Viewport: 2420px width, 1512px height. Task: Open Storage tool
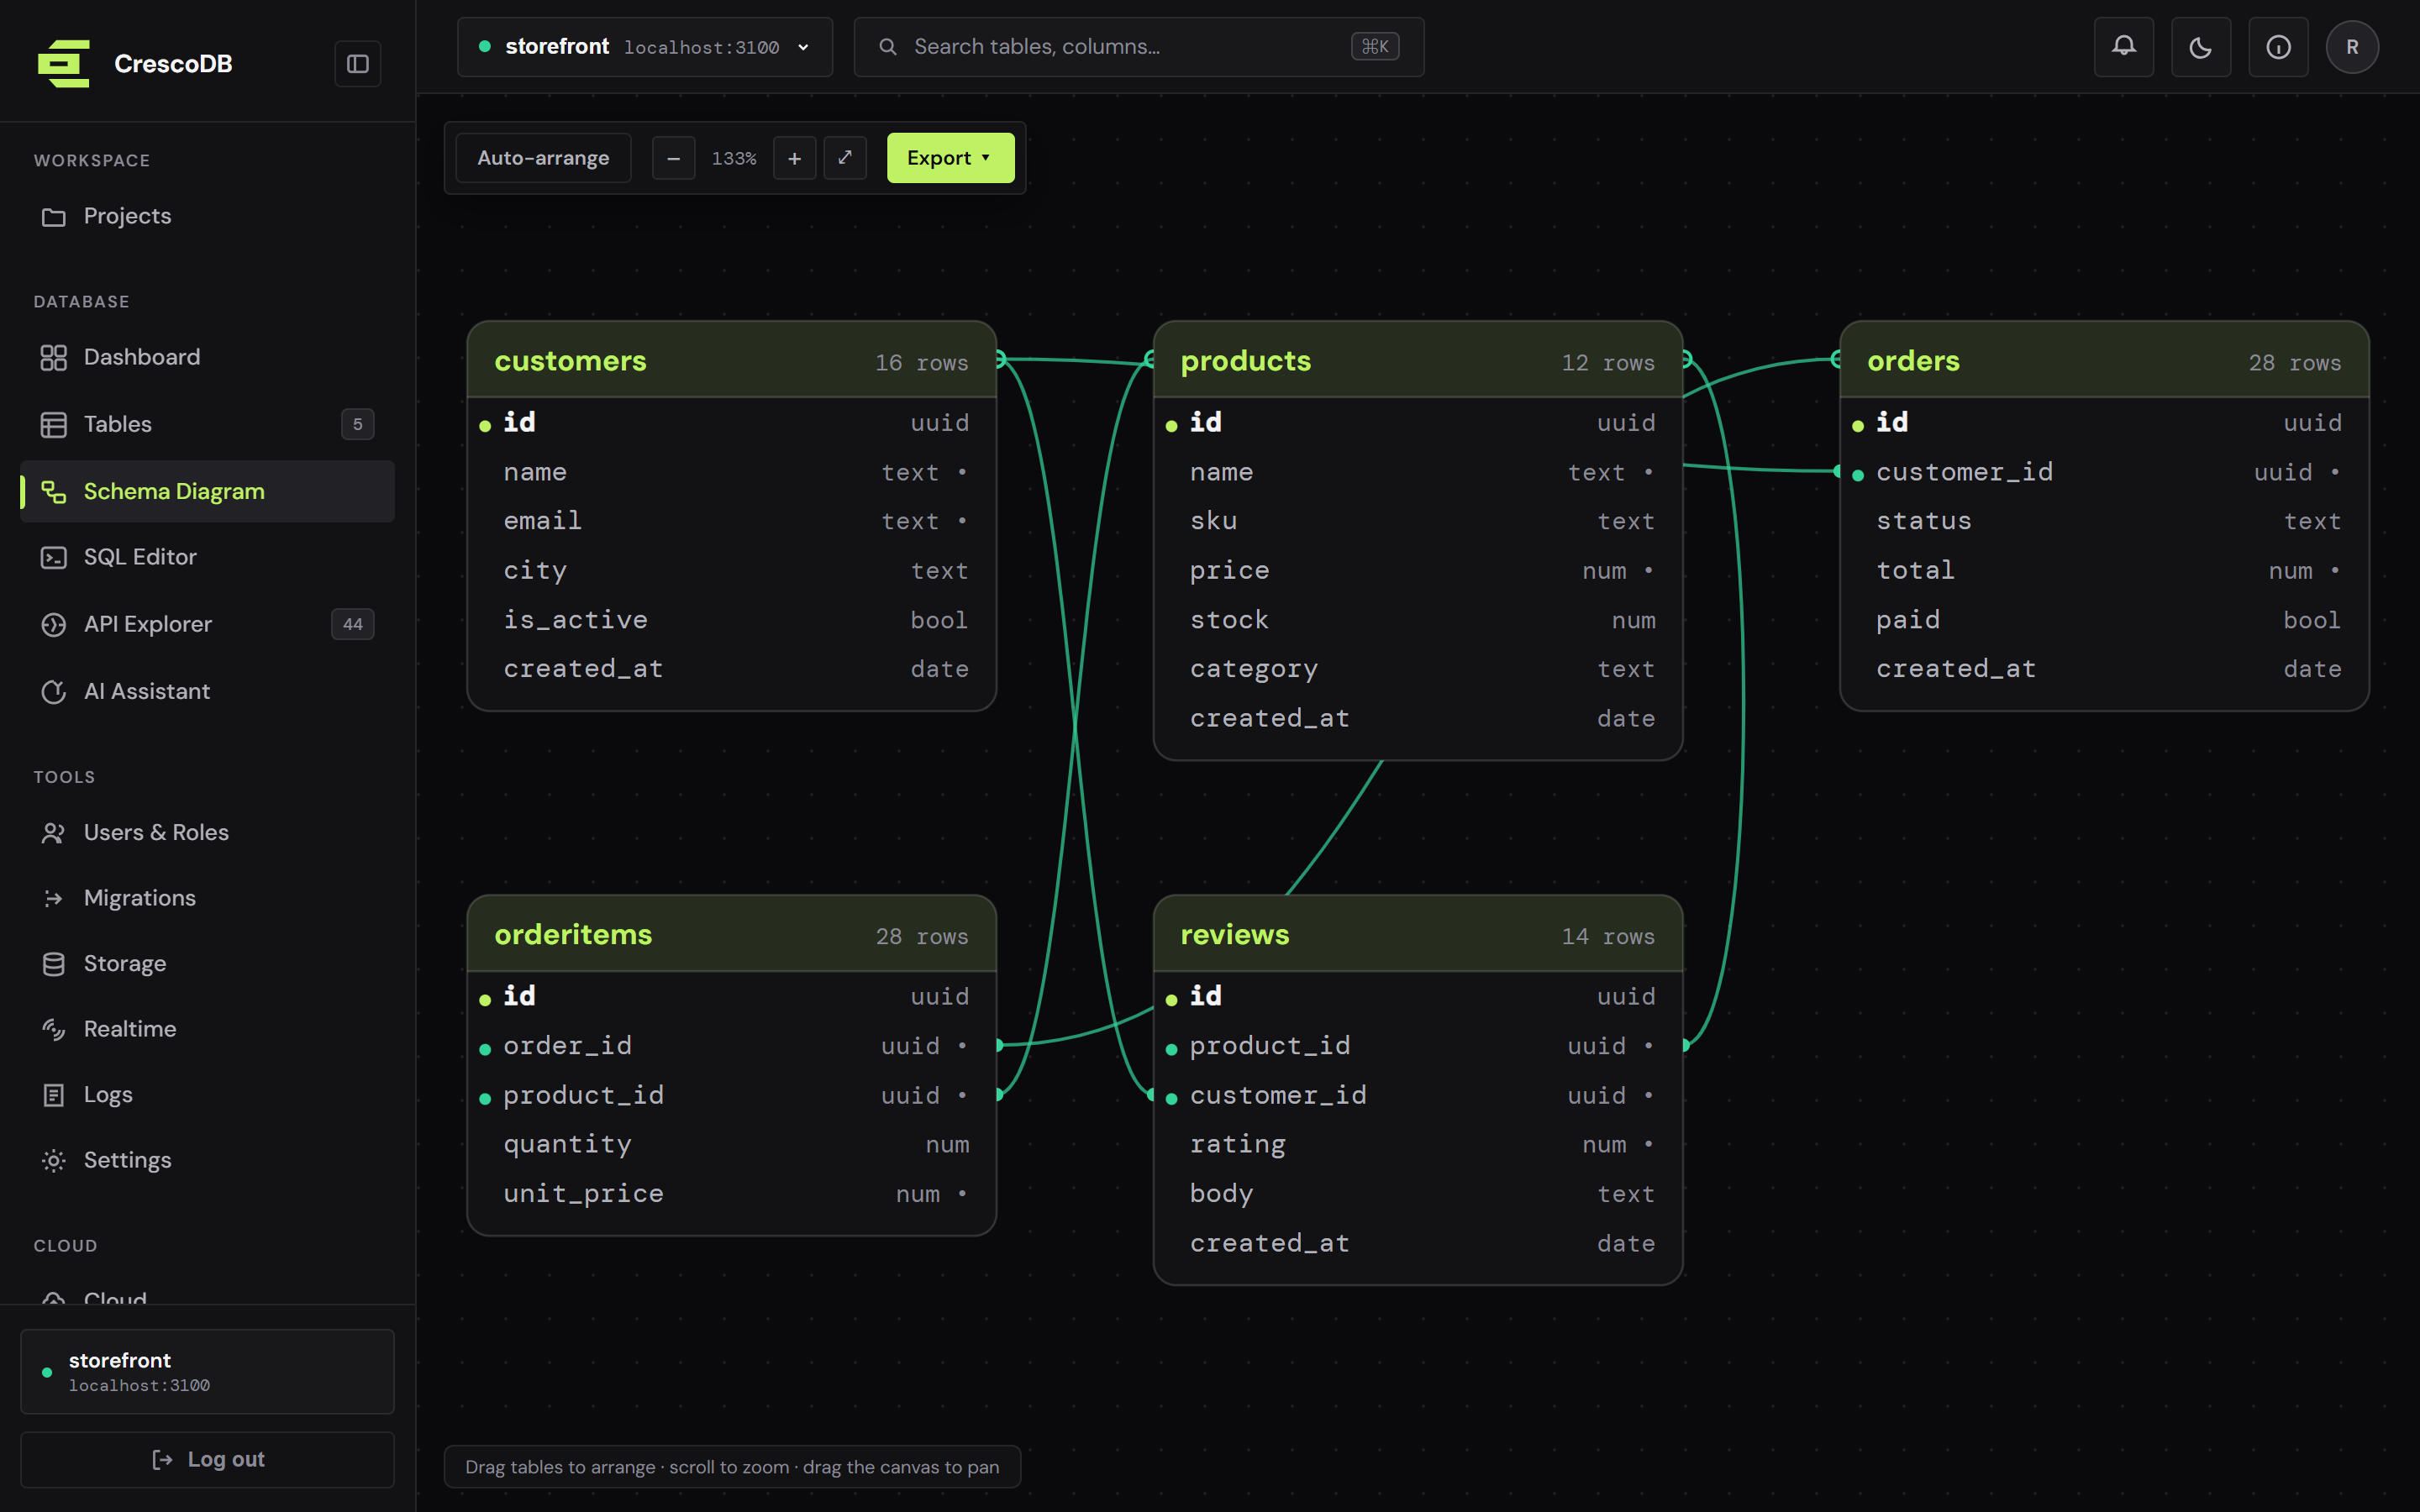tap(207, 963)
